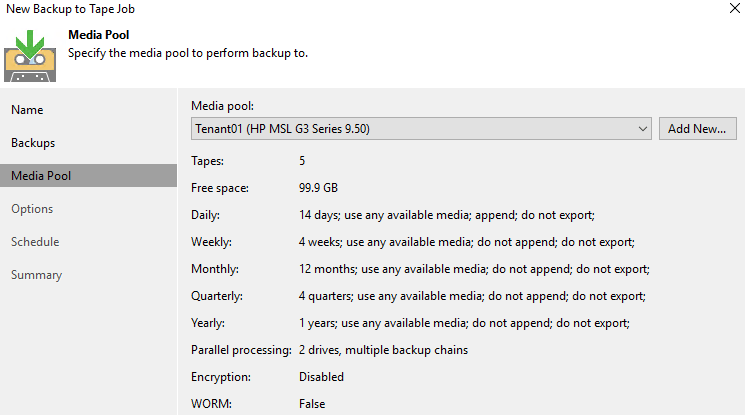Jump to the Options wizard step
745x415 pixels.
click(32, 209)
